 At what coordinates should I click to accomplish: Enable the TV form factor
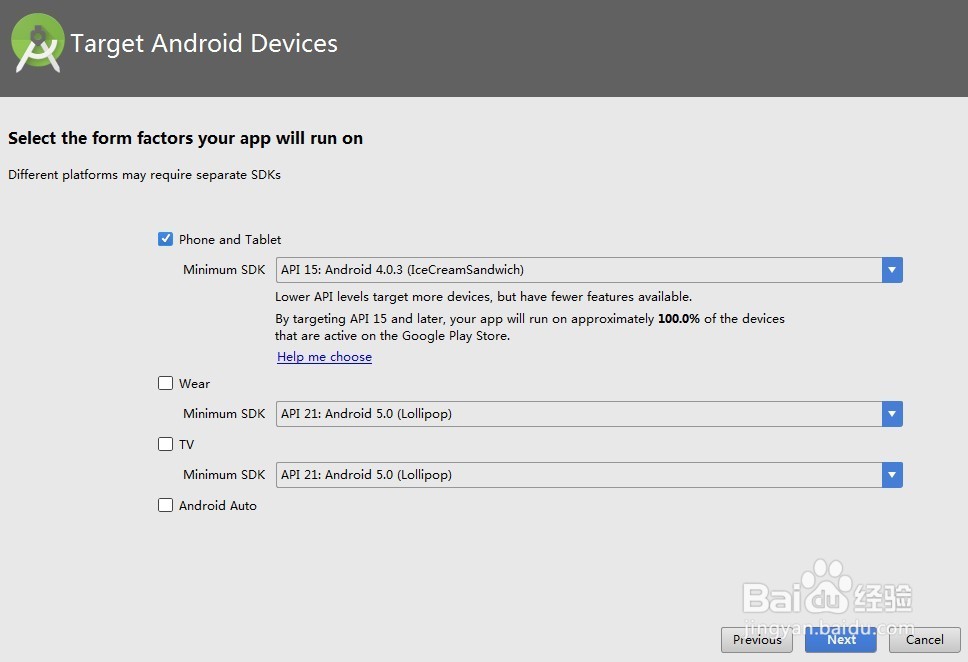[165, 444]
